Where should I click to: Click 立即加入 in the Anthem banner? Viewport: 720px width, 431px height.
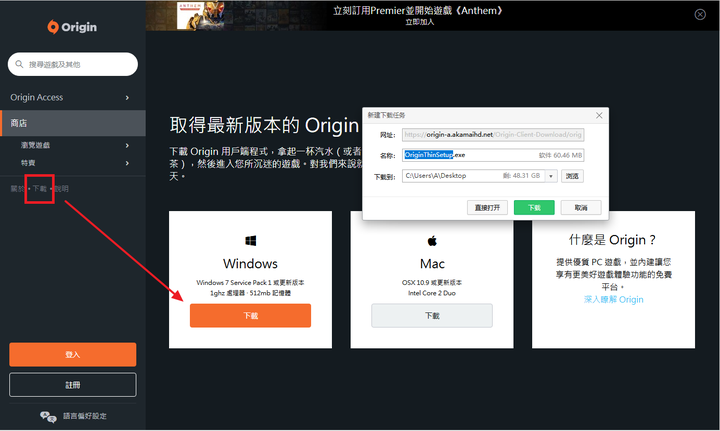click(x=419, y=22)
